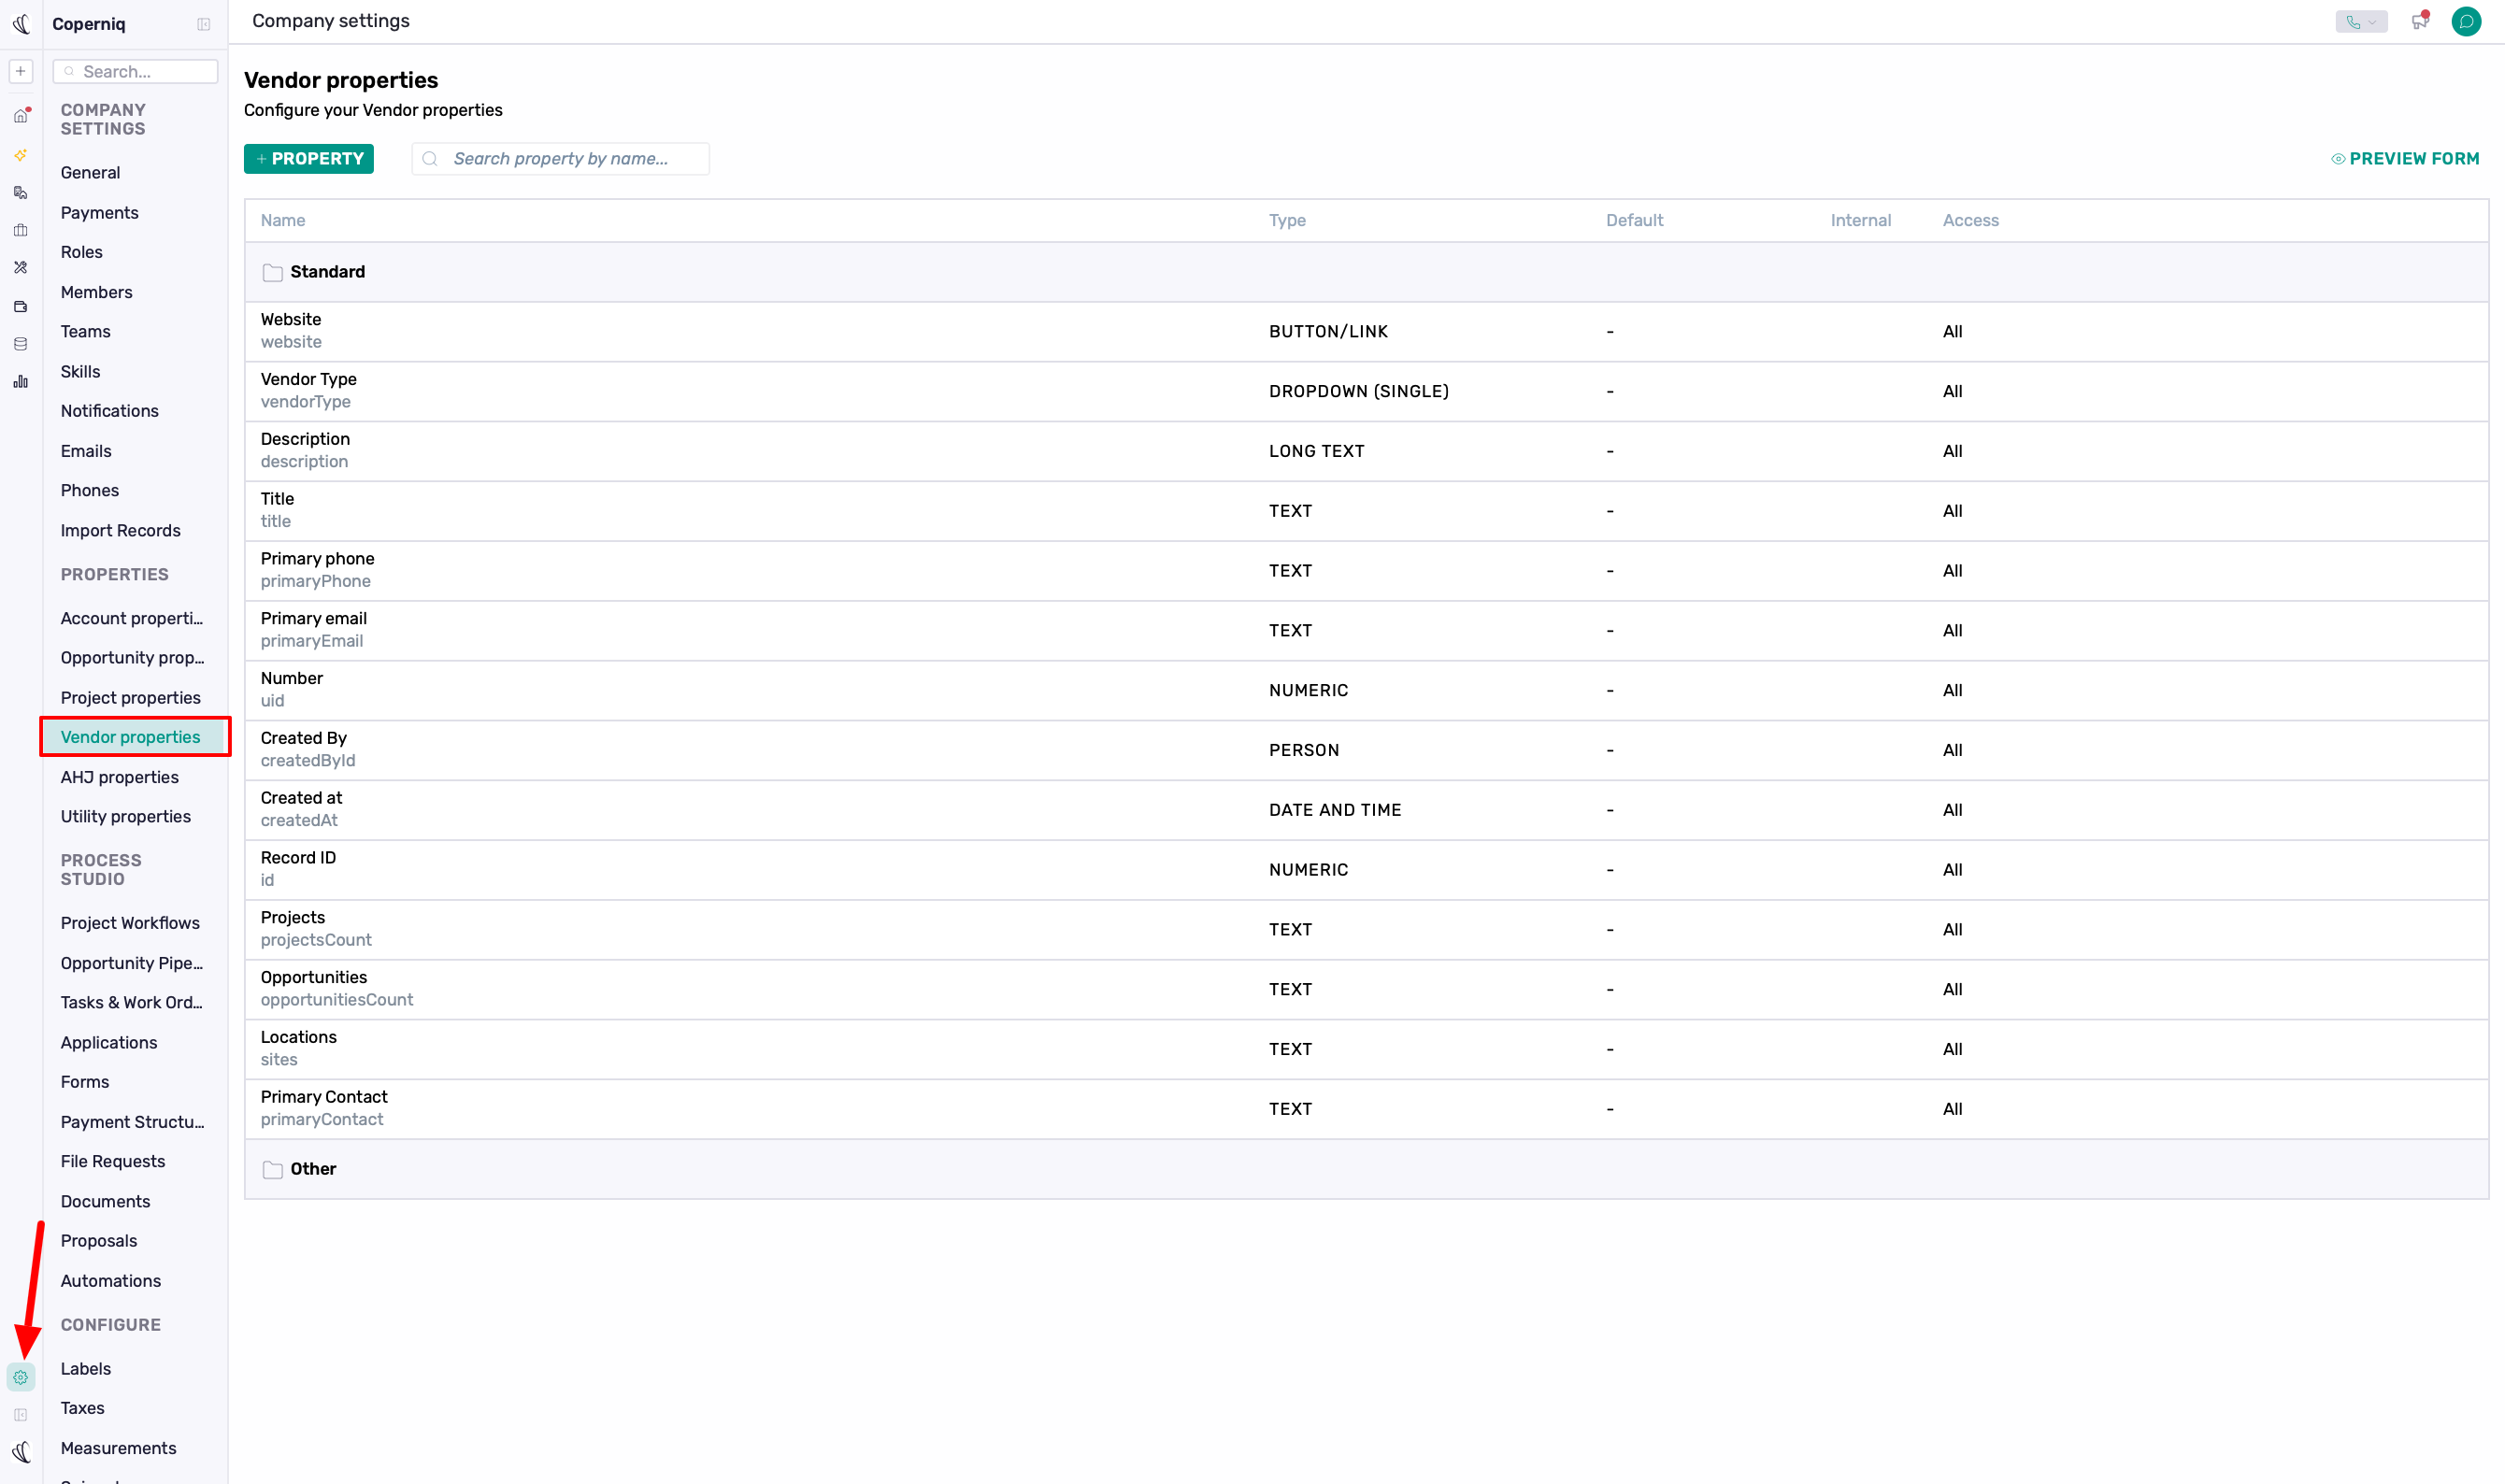Click the Search property by name field

click(561, 158)
